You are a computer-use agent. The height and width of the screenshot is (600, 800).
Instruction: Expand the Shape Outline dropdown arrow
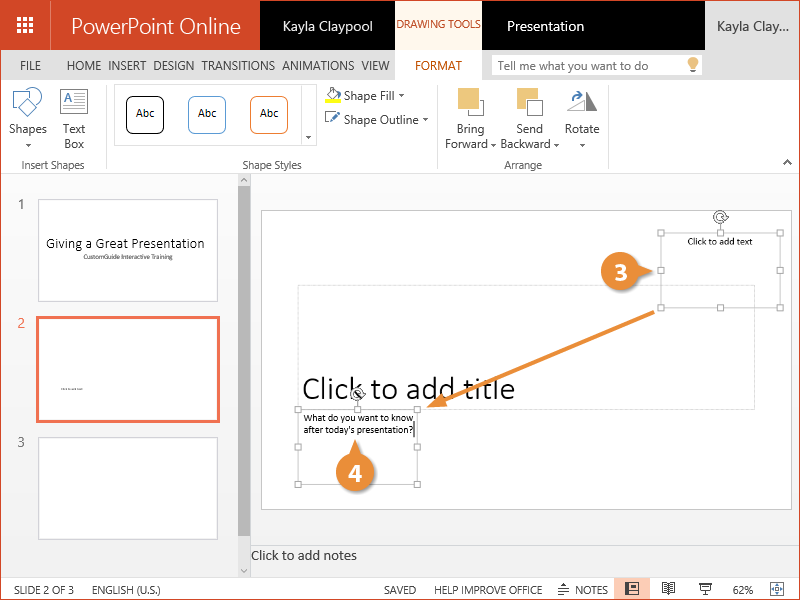425,120
